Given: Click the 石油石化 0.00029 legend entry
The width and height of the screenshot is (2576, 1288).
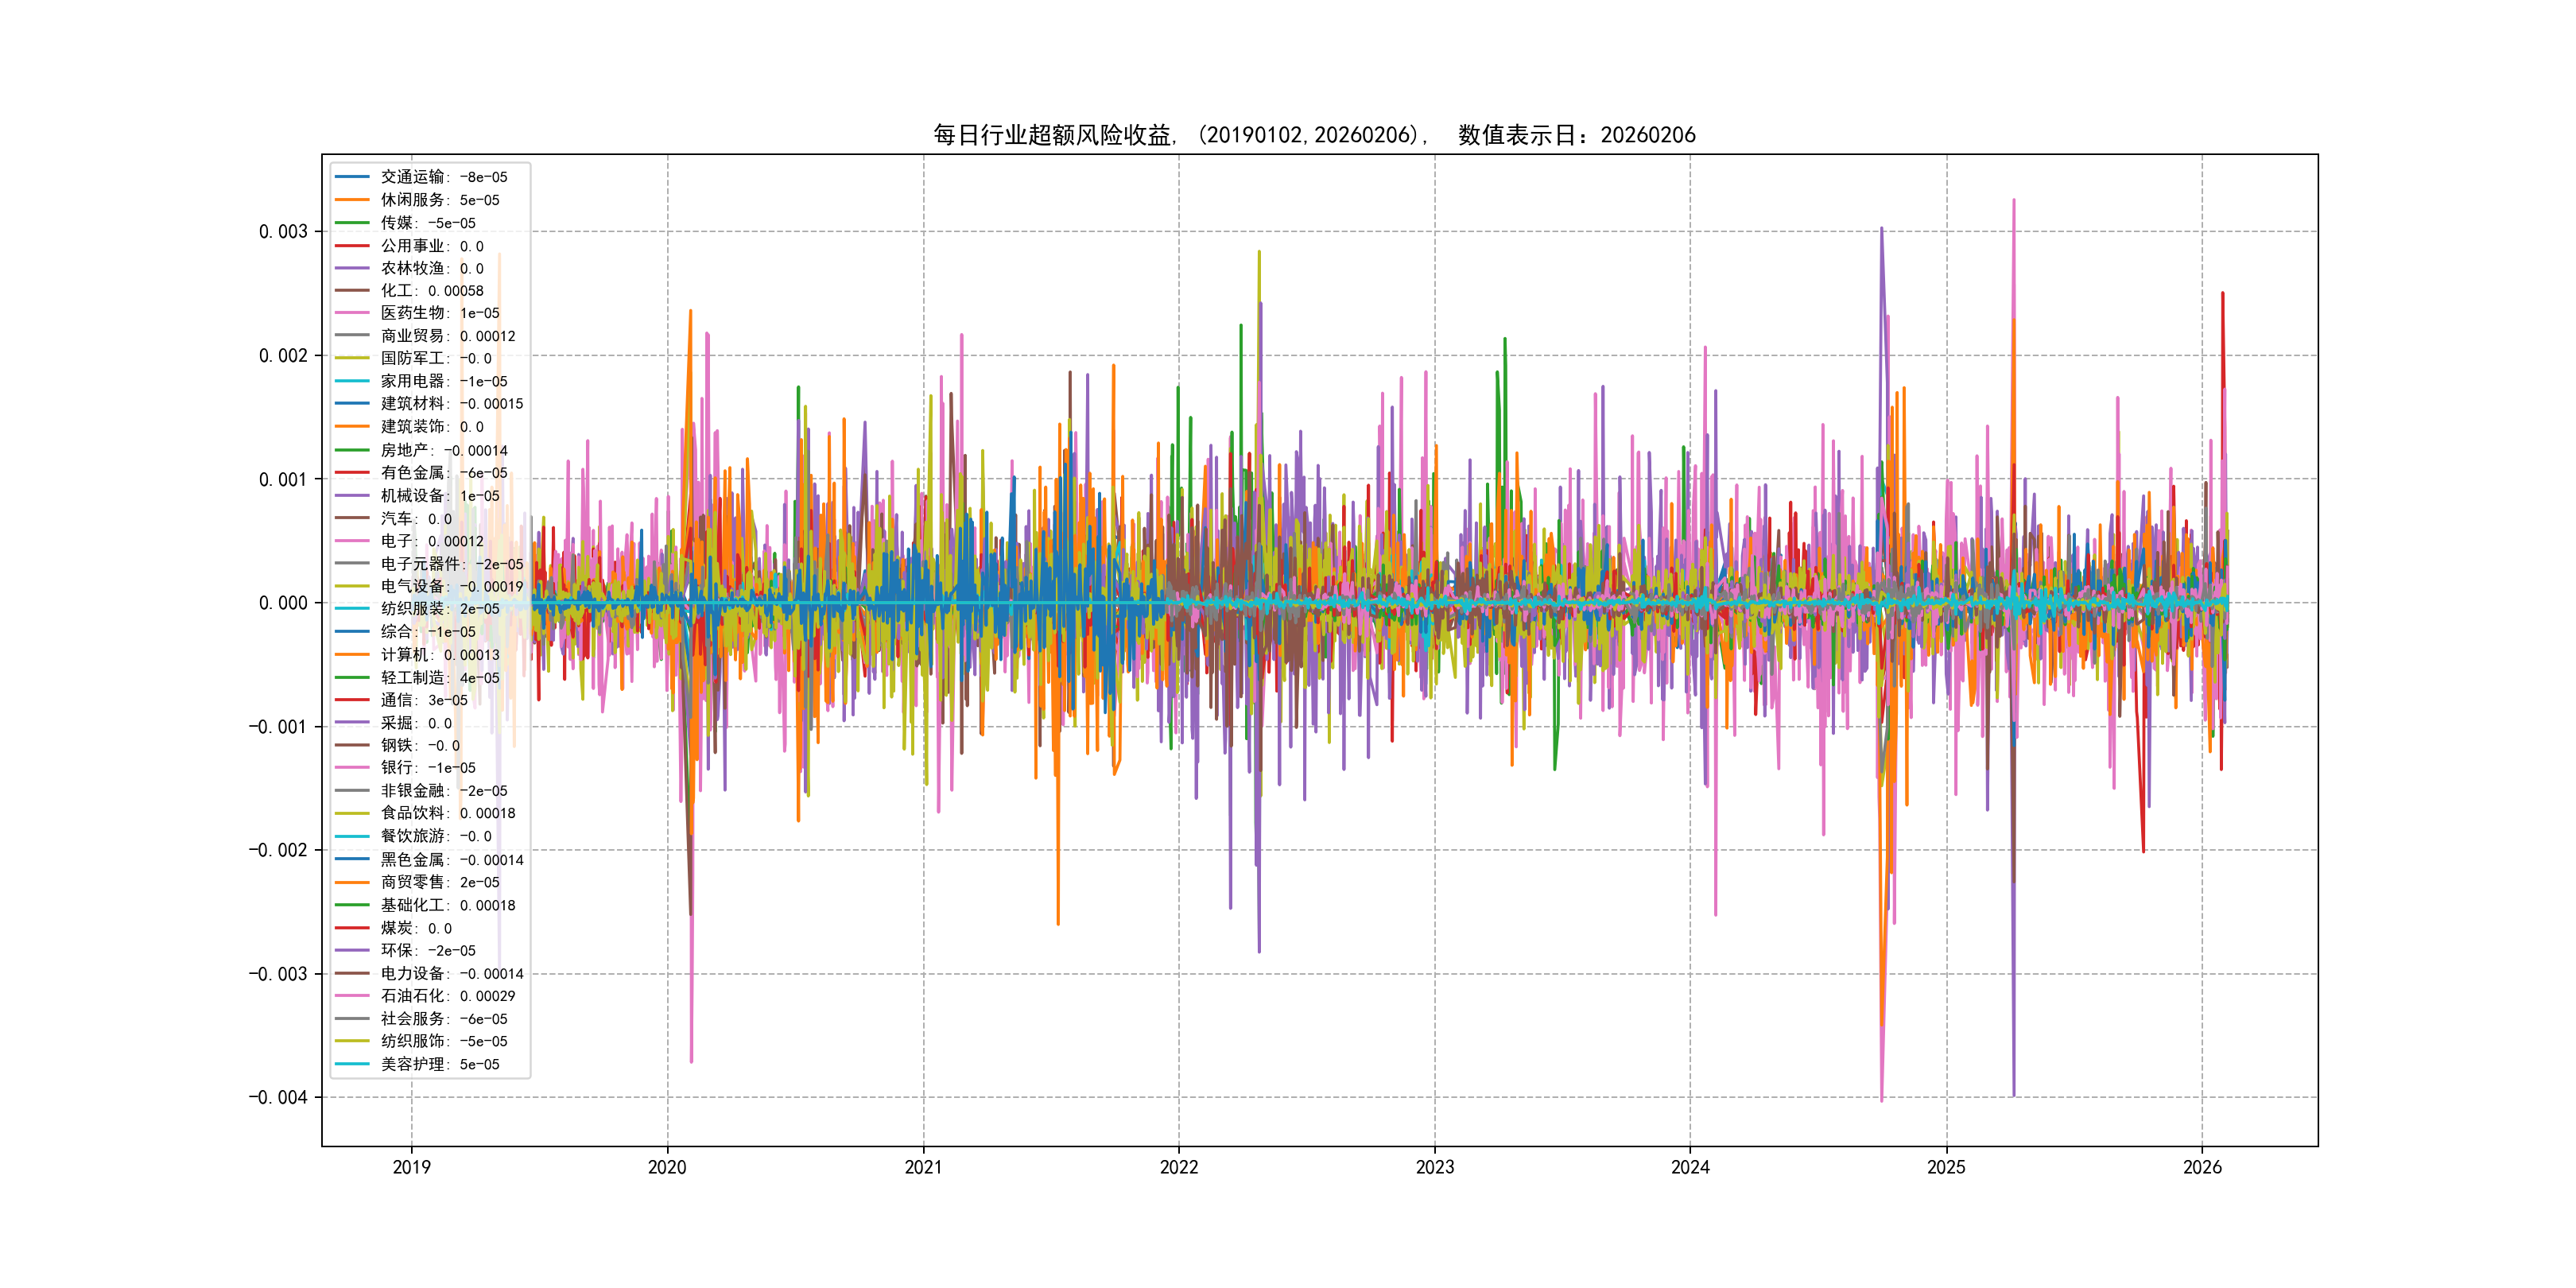Looking at the screenshot, I should point(447,996).
